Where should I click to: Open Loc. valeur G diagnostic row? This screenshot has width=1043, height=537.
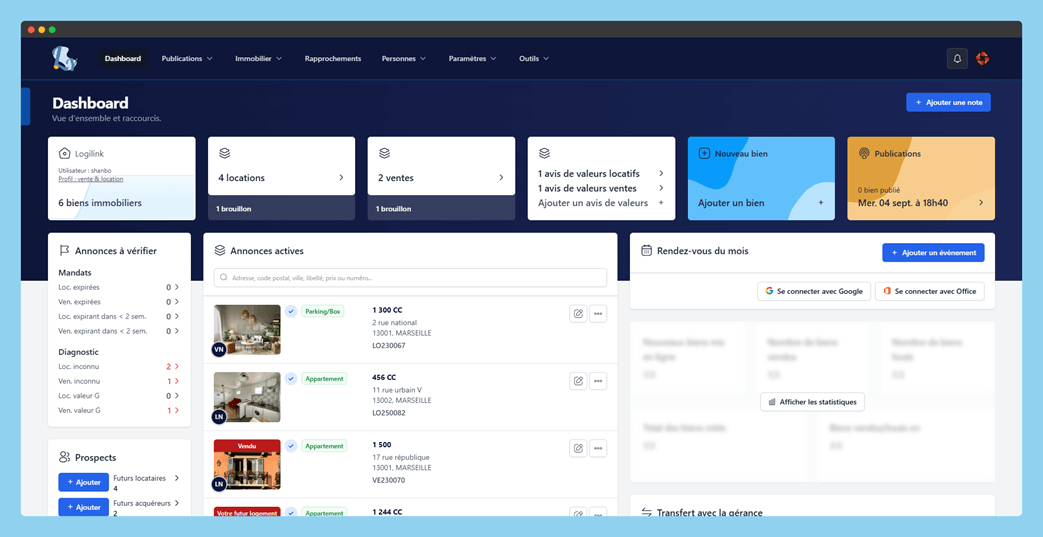[119, 396]
